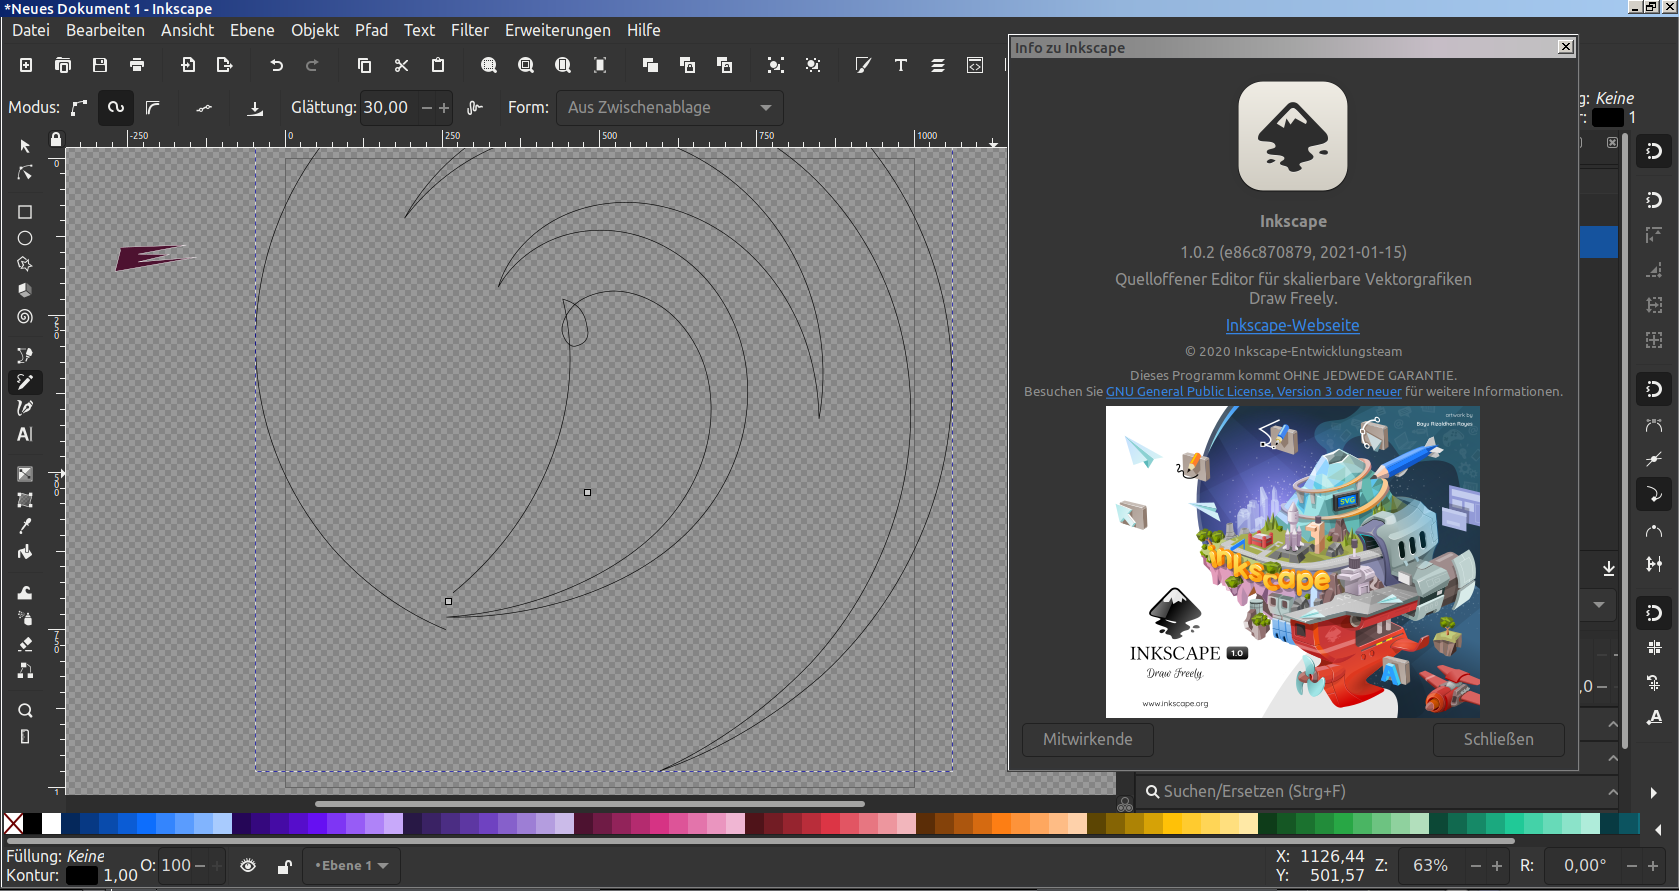Click the Glättung value field

(388, 107)
